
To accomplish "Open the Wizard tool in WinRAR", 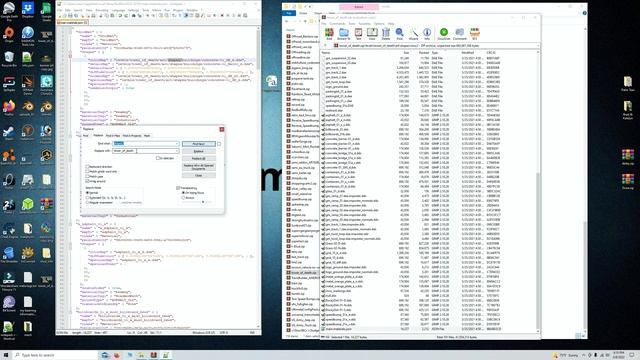I will pyautogui.click(x=413, y=33).
